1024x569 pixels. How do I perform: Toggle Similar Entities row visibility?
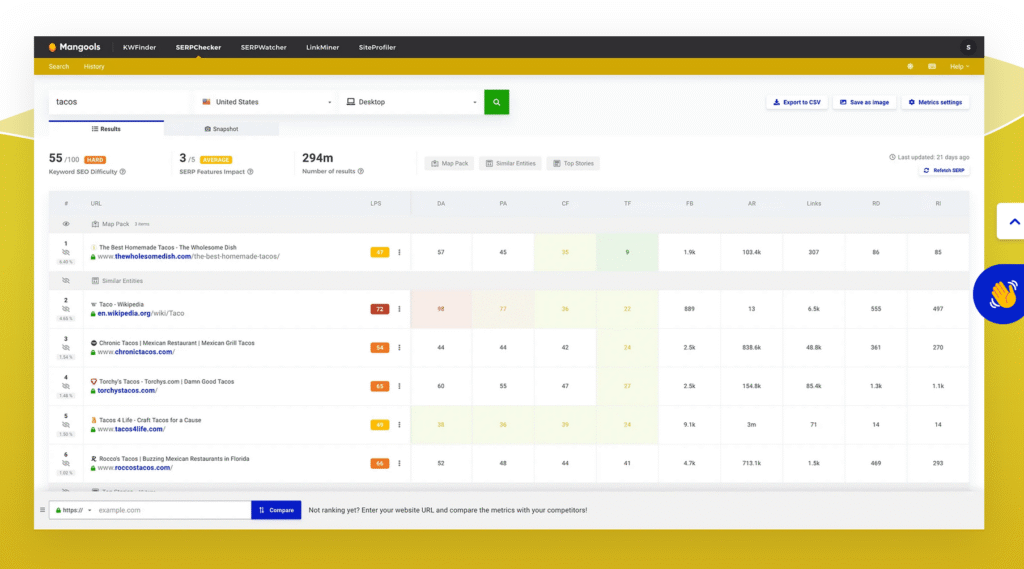click(66, 281)
